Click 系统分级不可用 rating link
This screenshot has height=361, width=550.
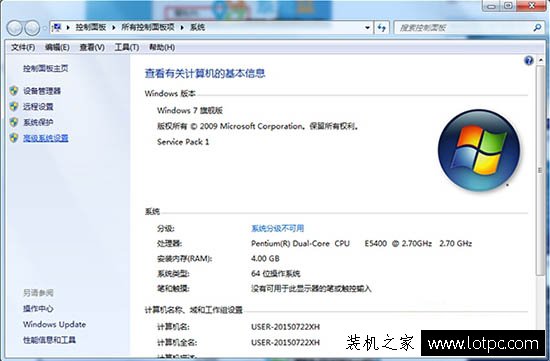point(277,228)
